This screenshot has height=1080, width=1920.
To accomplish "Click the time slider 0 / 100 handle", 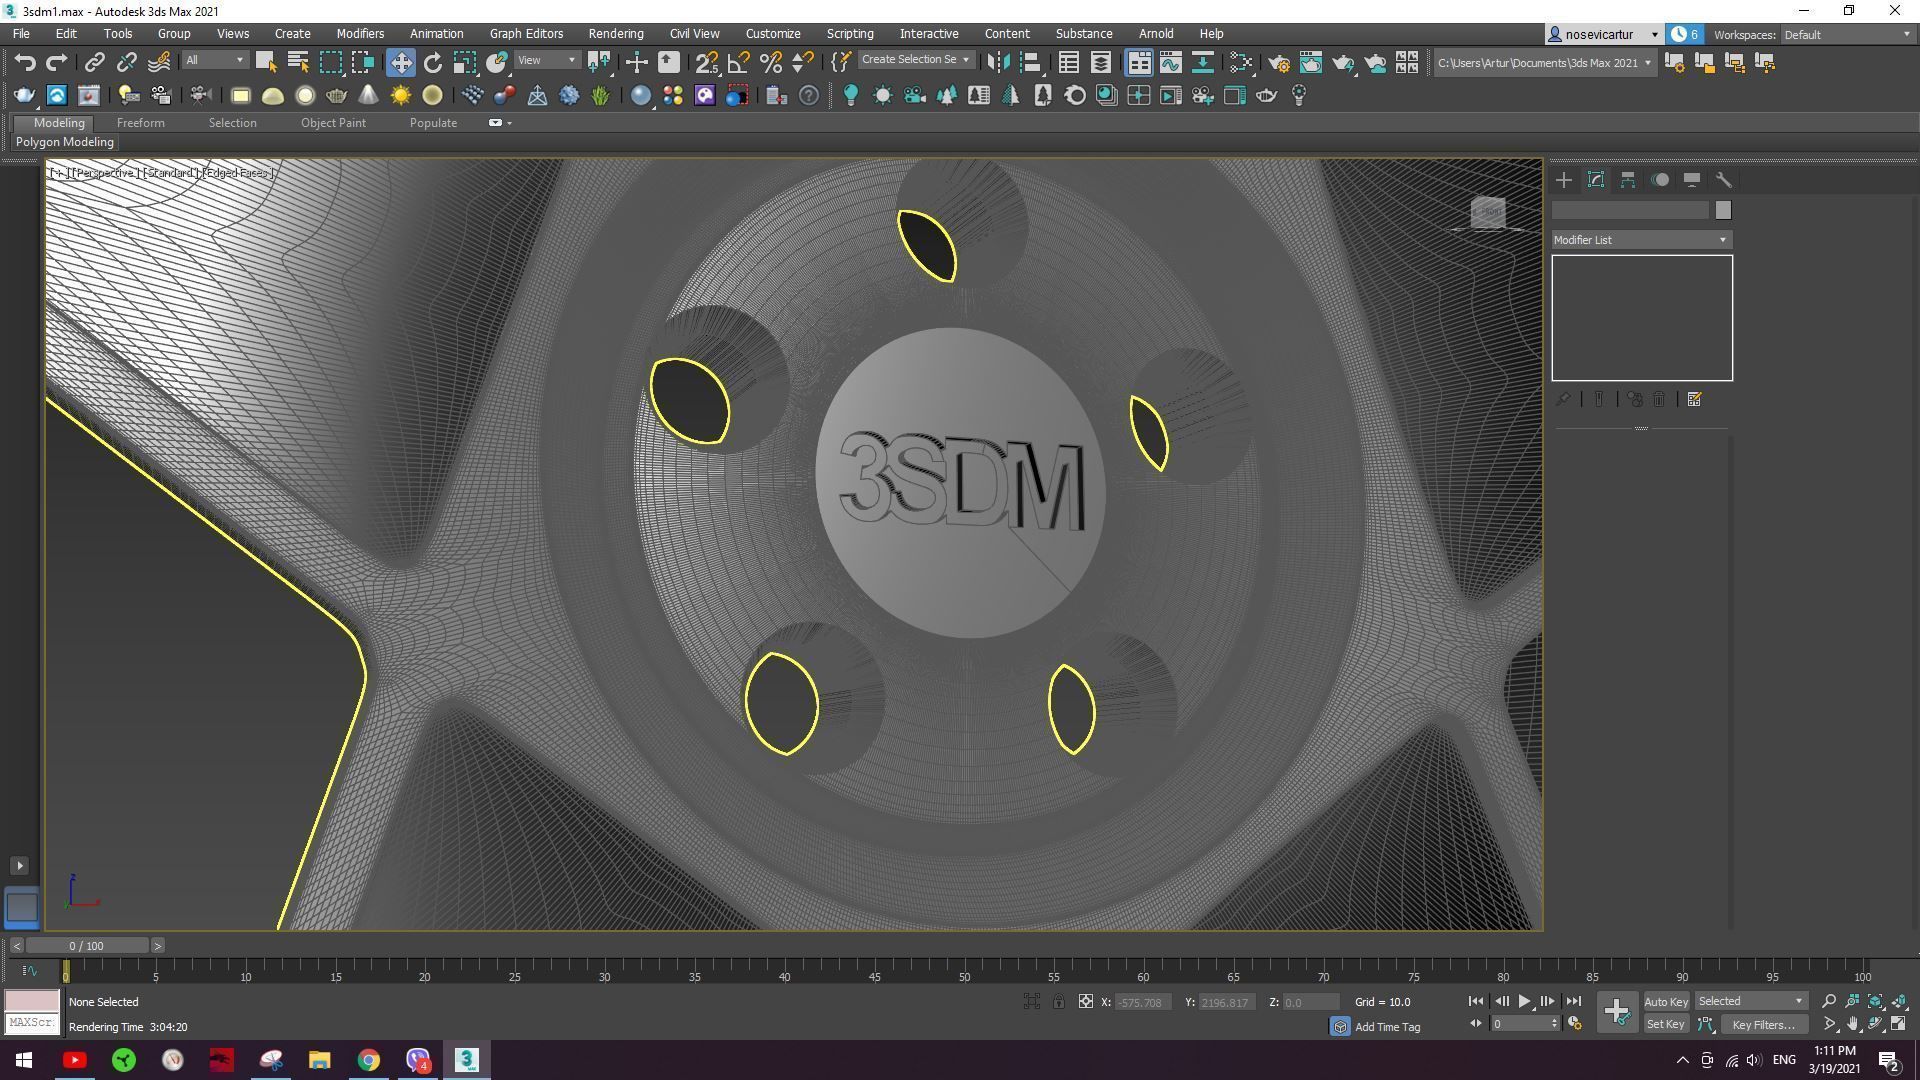I will pyautogui.click(x=87, y=946).
